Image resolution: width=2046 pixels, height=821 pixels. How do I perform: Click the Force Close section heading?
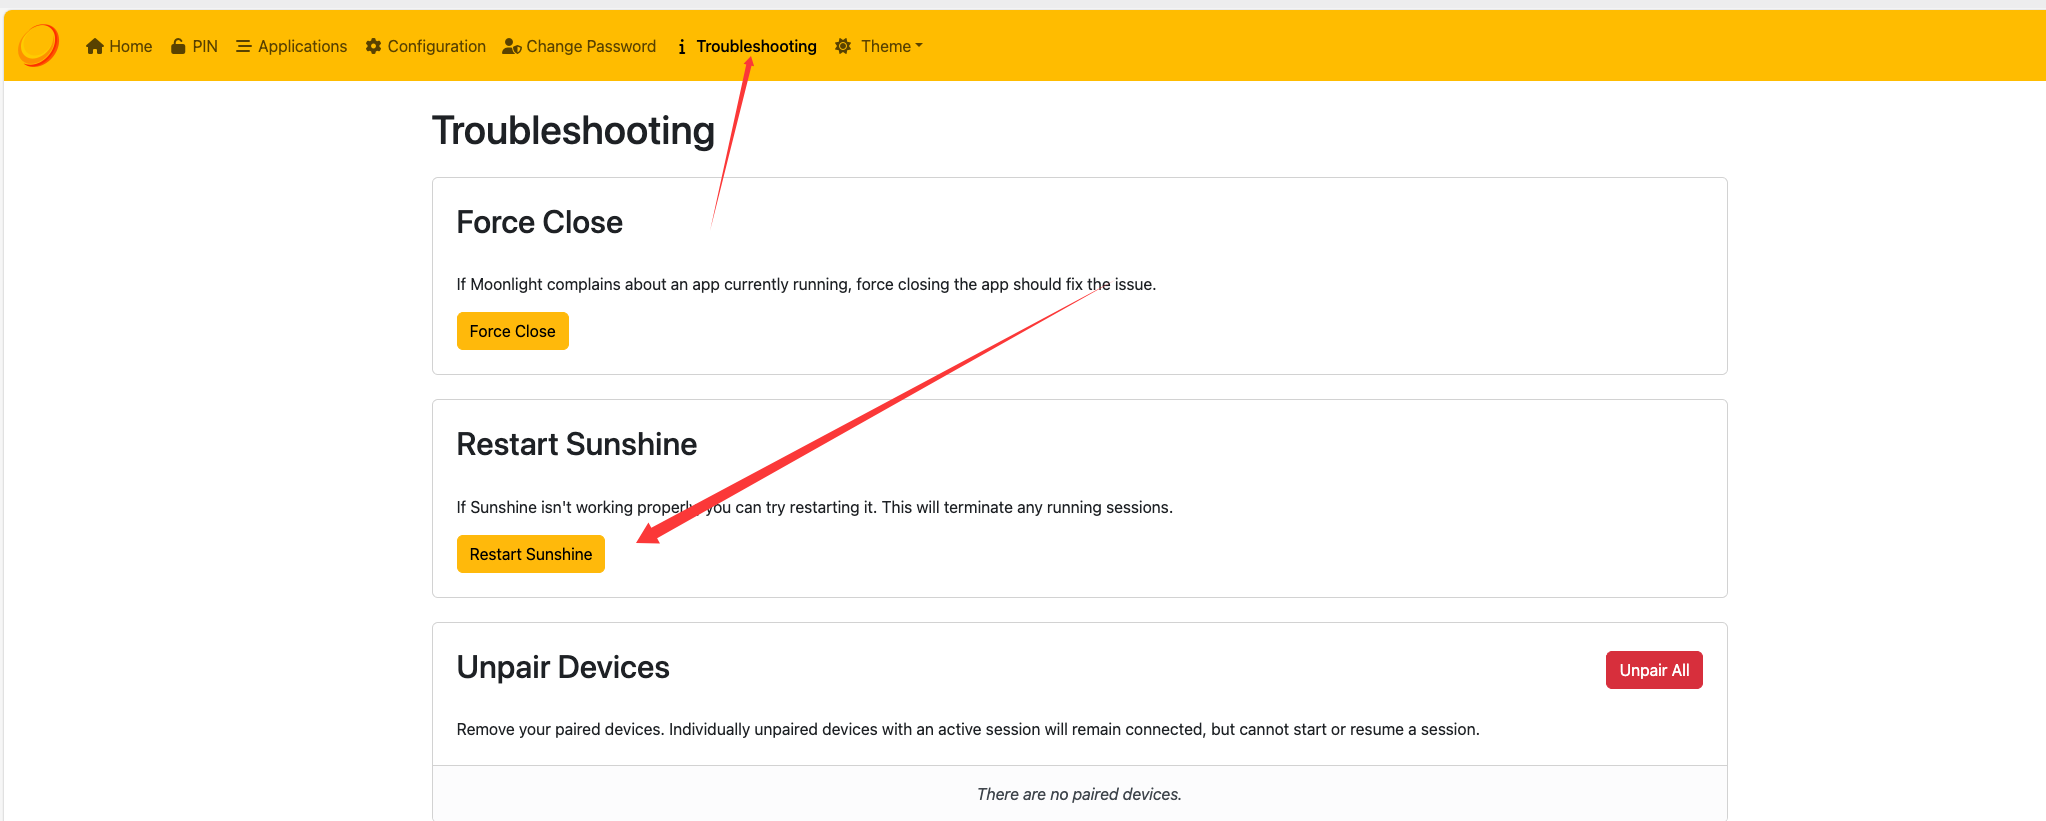[540, 222]
